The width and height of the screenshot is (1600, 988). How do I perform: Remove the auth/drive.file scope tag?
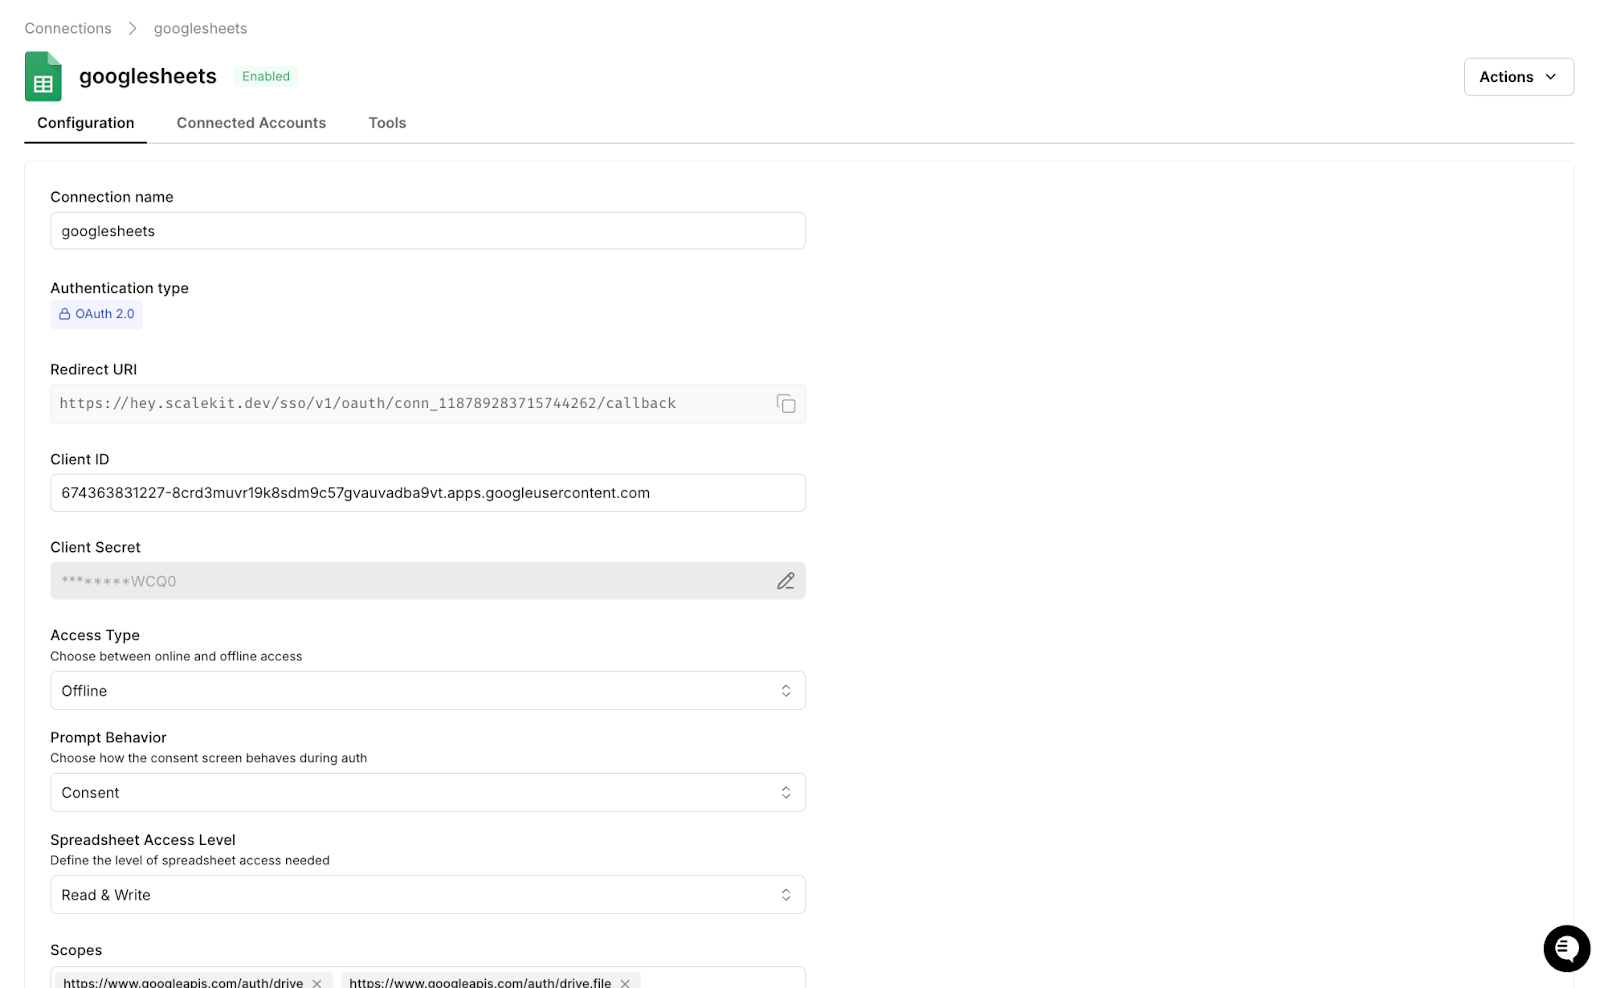click(x=625, y=982)
